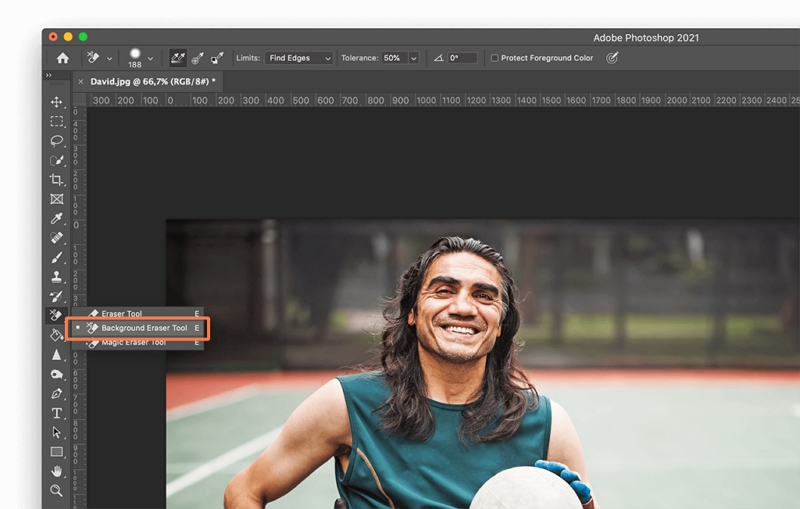Screen dimensions: 800x509
Task: Click the brush angle input field
Action: (x=462, y=58)
